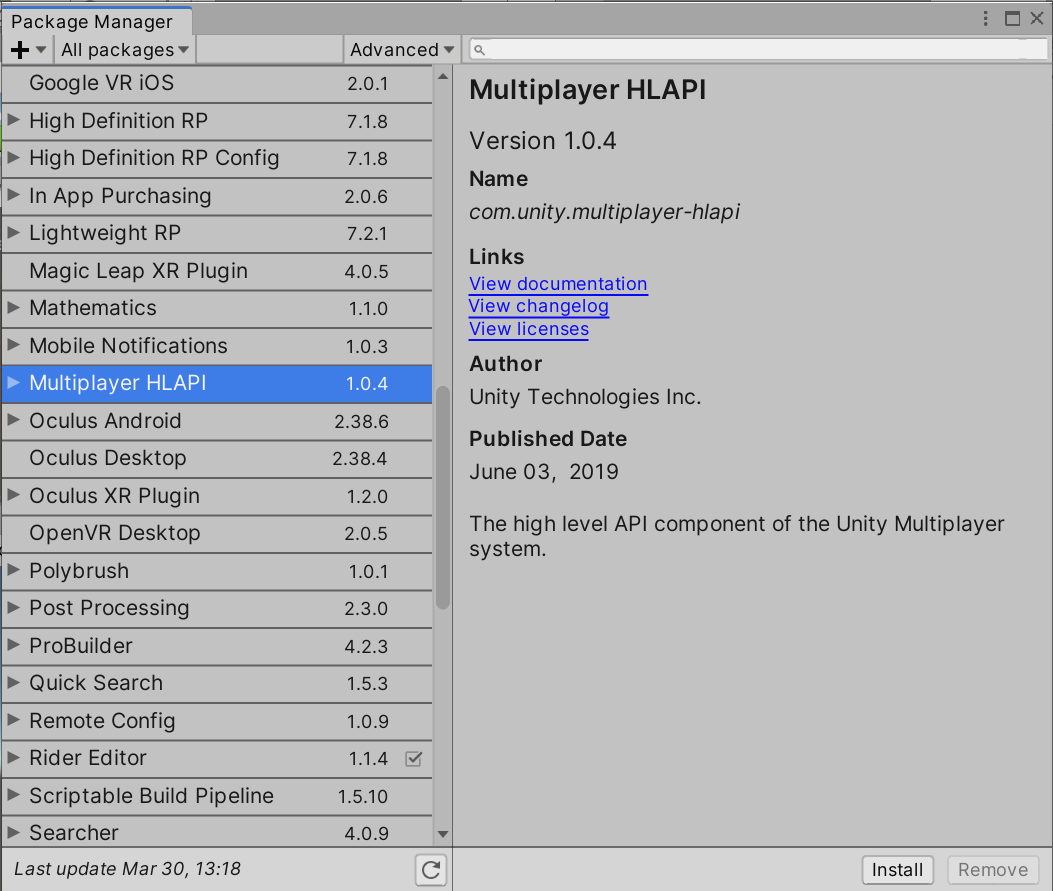Select the Mathematics package name
This screenshot has height=891, width=1053.
tap(93, 308)
